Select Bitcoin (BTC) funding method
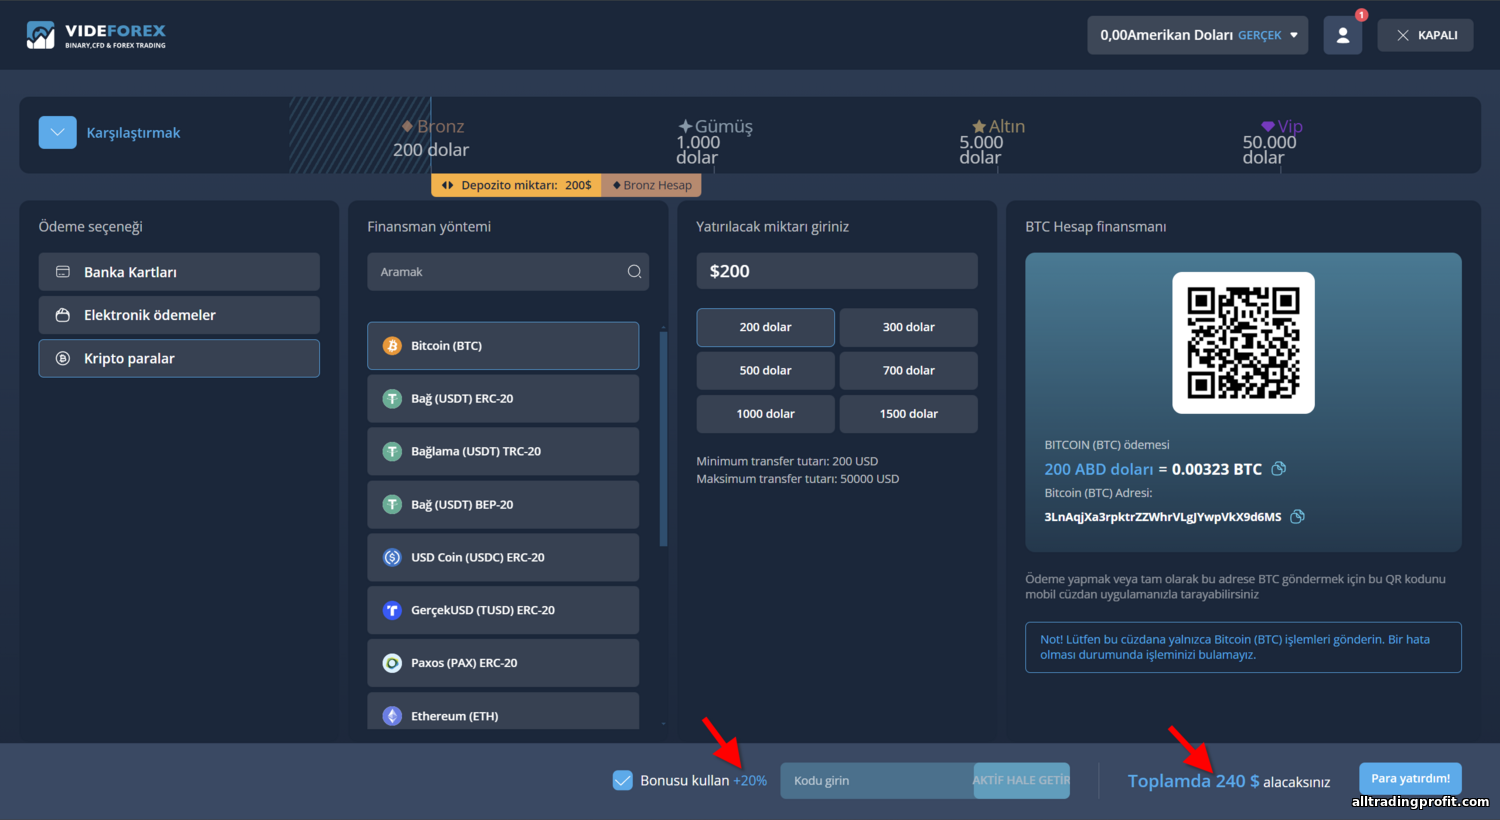The height and width of the screenshot is (820, 1500). click(503, 346)
